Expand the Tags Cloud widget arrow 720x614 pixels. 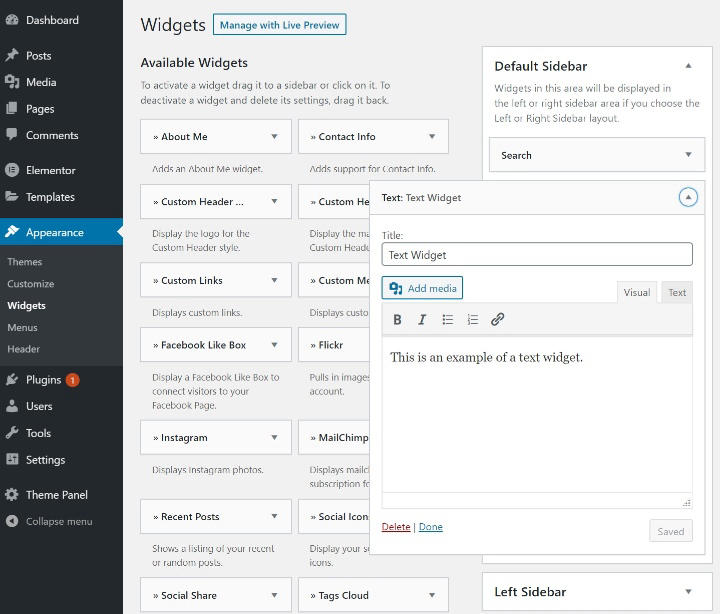tap(432, 595)
